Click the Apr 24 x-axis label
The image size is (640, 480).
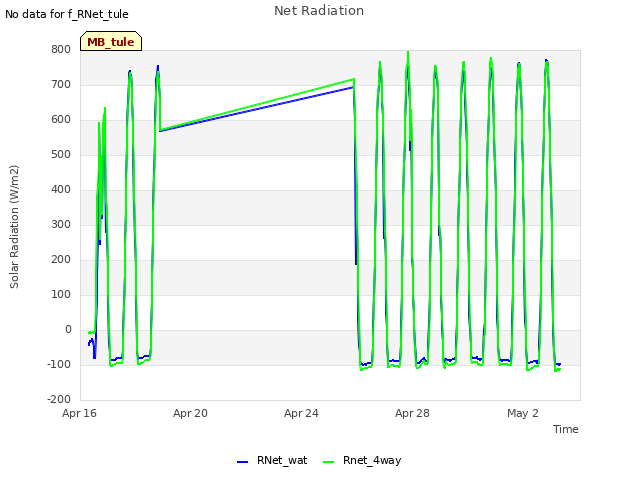[x=301, y=413]
